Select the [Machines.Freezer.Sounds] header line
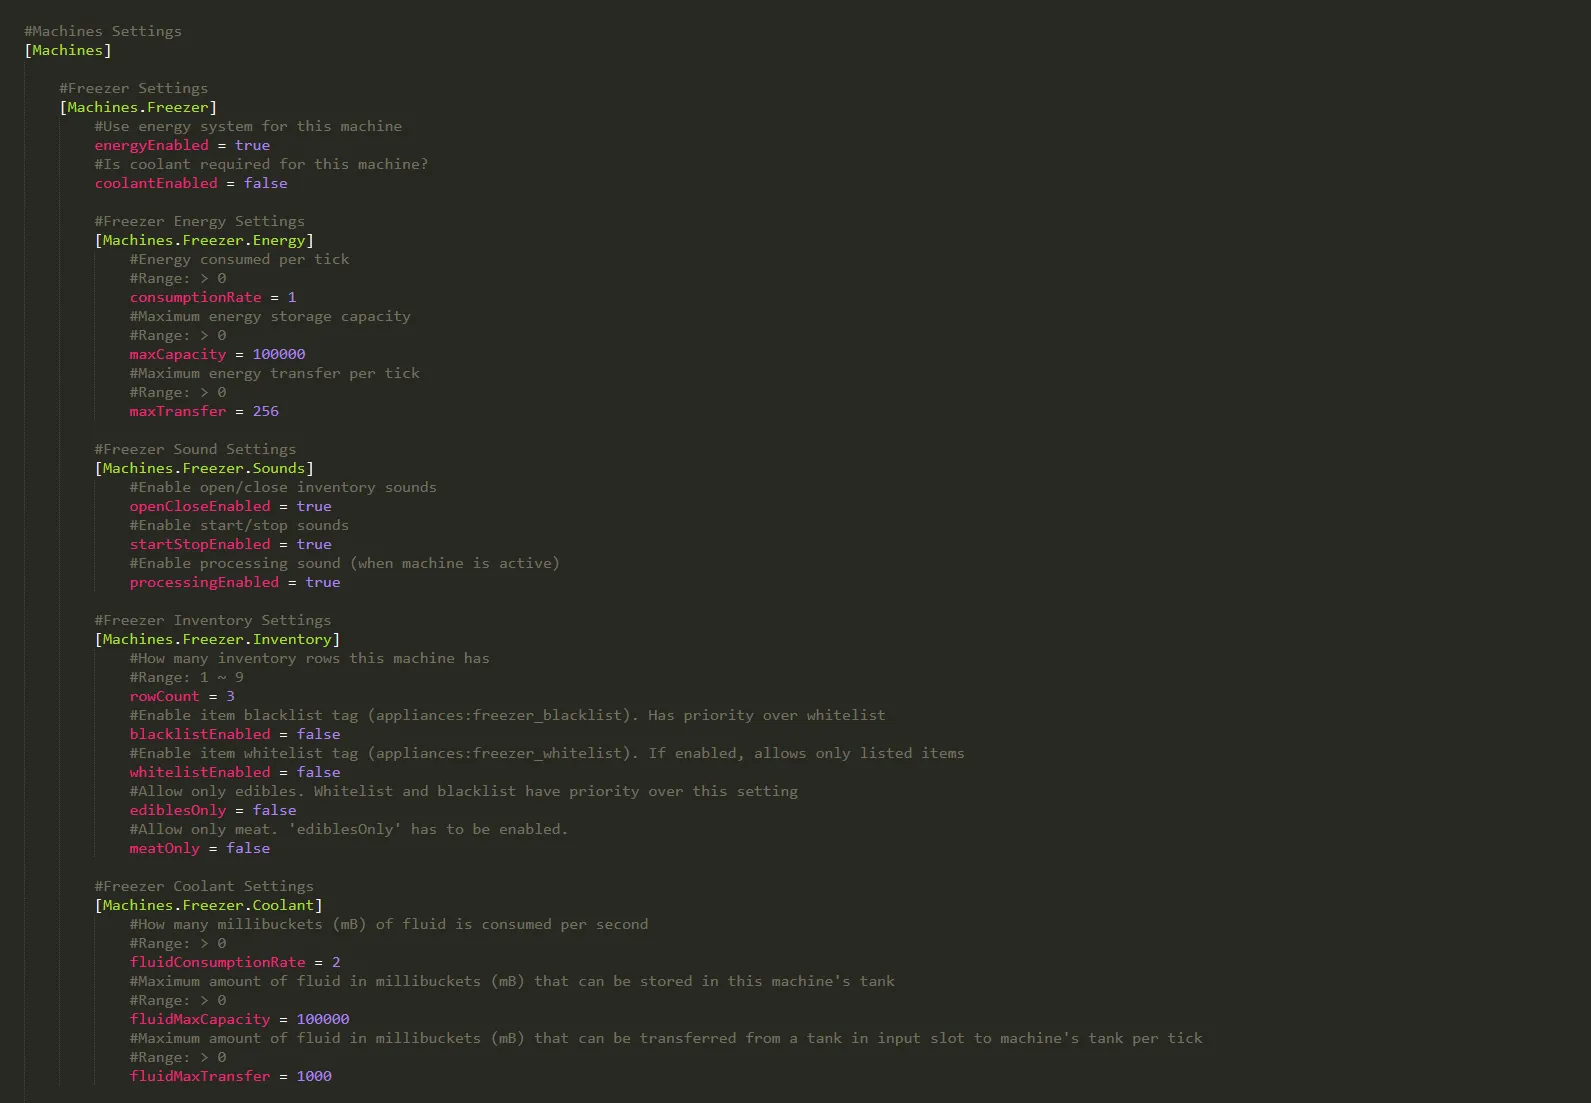1591x1103 pixels. 204,468
